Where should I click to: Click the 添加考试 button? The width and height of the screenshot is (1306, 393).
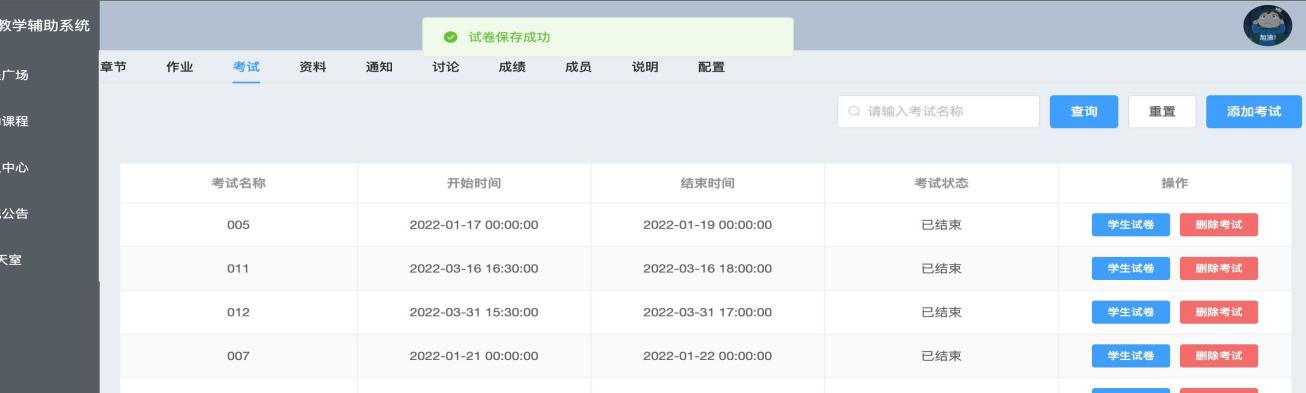[1254, 112]
